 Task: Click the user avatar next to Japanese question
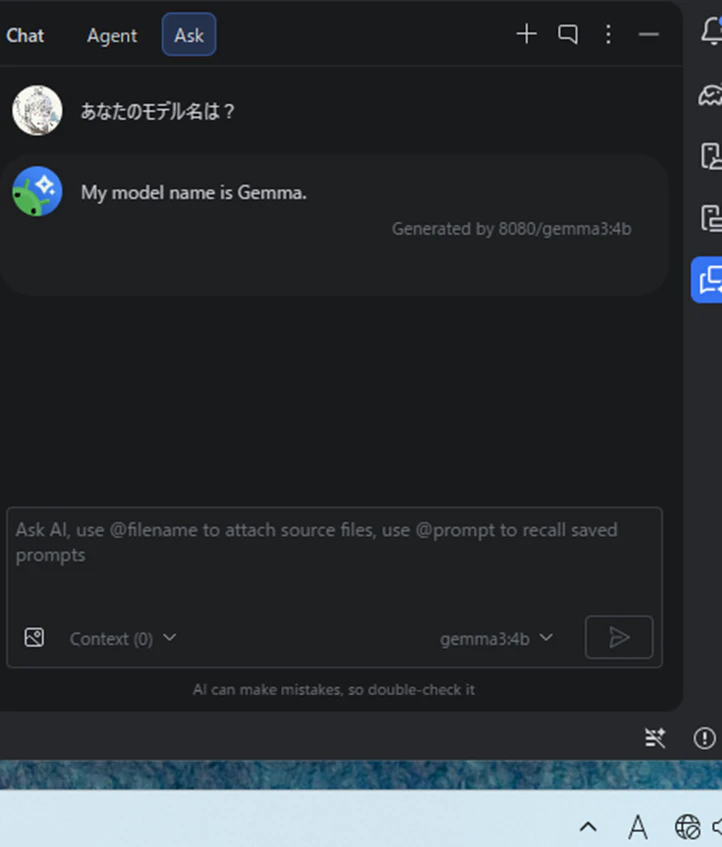pyautogui.click(x=37, y=110)
